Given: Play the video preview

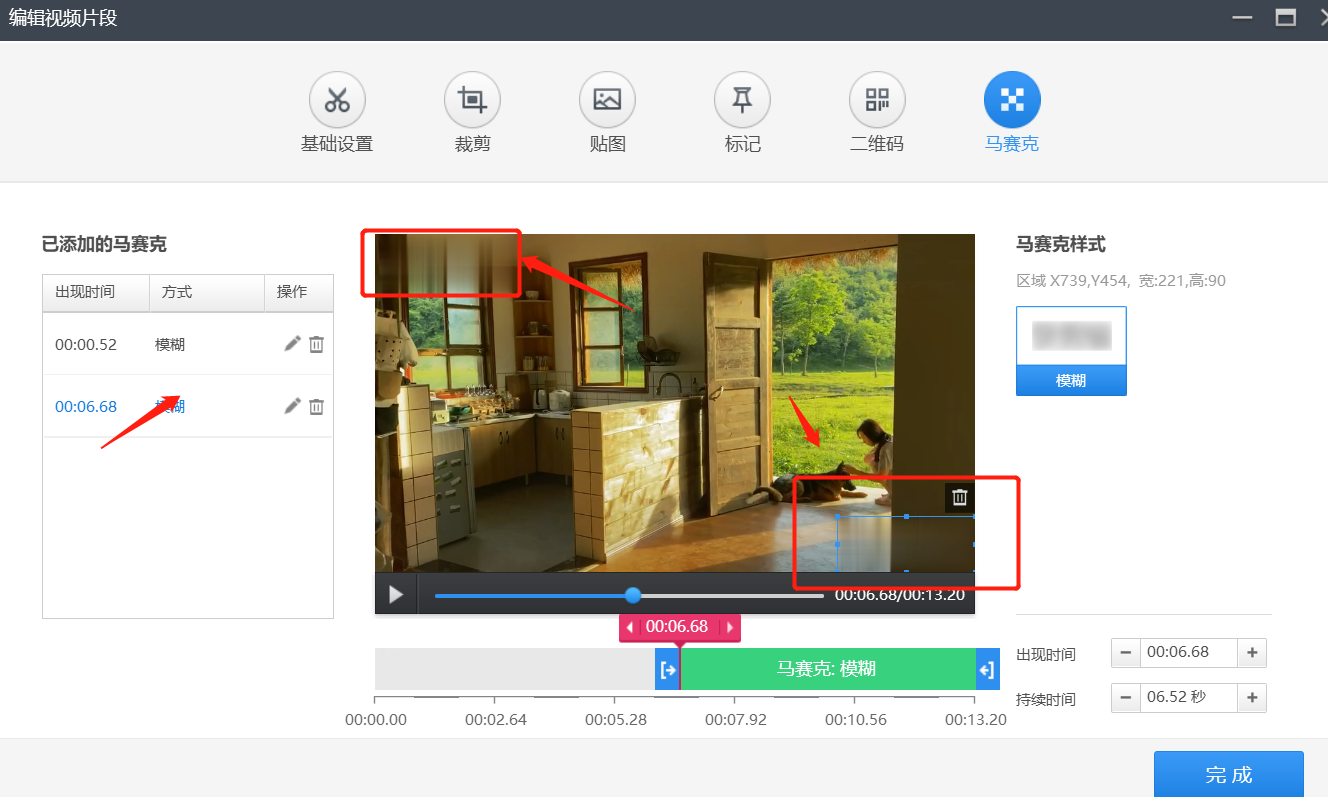Looking at the screenshot, I should [x=396, y=595].
